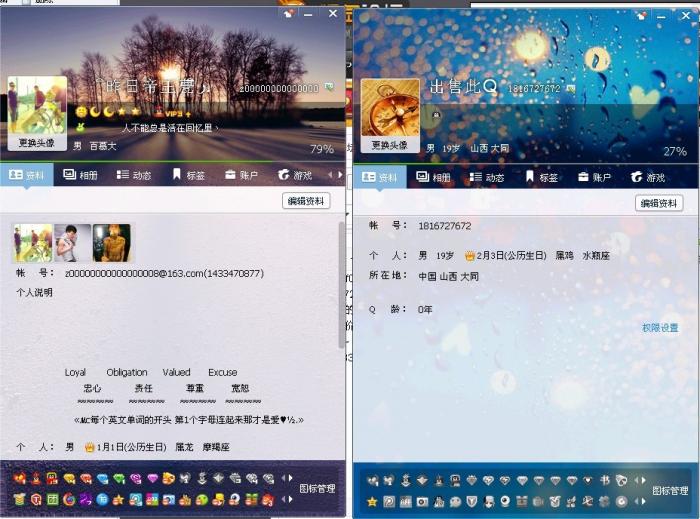Image resolution: width=700 pixels, height=519 pixels.
Task: Click the gray clover icon in right window
Action: 604,502
